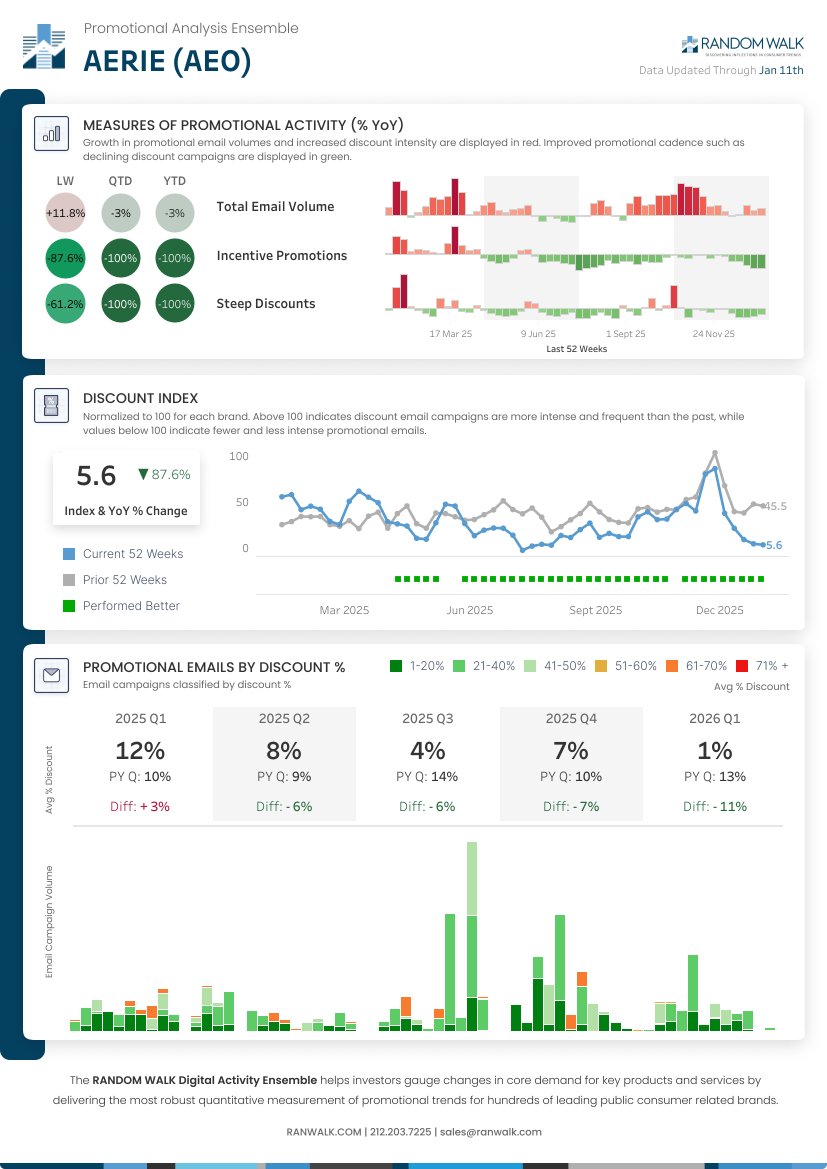This screenshot has height=1169, width=827.
Task: Click the YTD -100% Steep Discounts bubble
Action: 175,304
